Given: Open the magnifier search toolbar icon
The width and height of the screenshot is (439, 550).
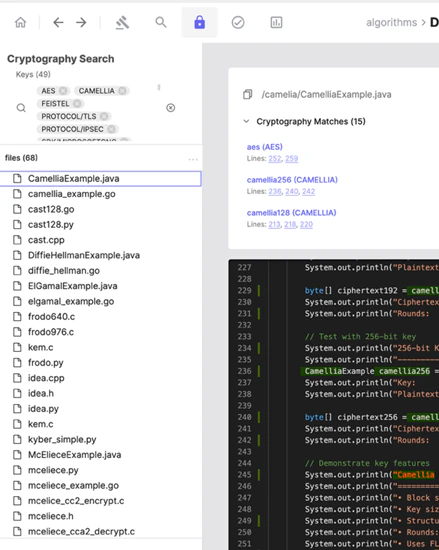Looking at the screenshot, I should click(161, 22).
